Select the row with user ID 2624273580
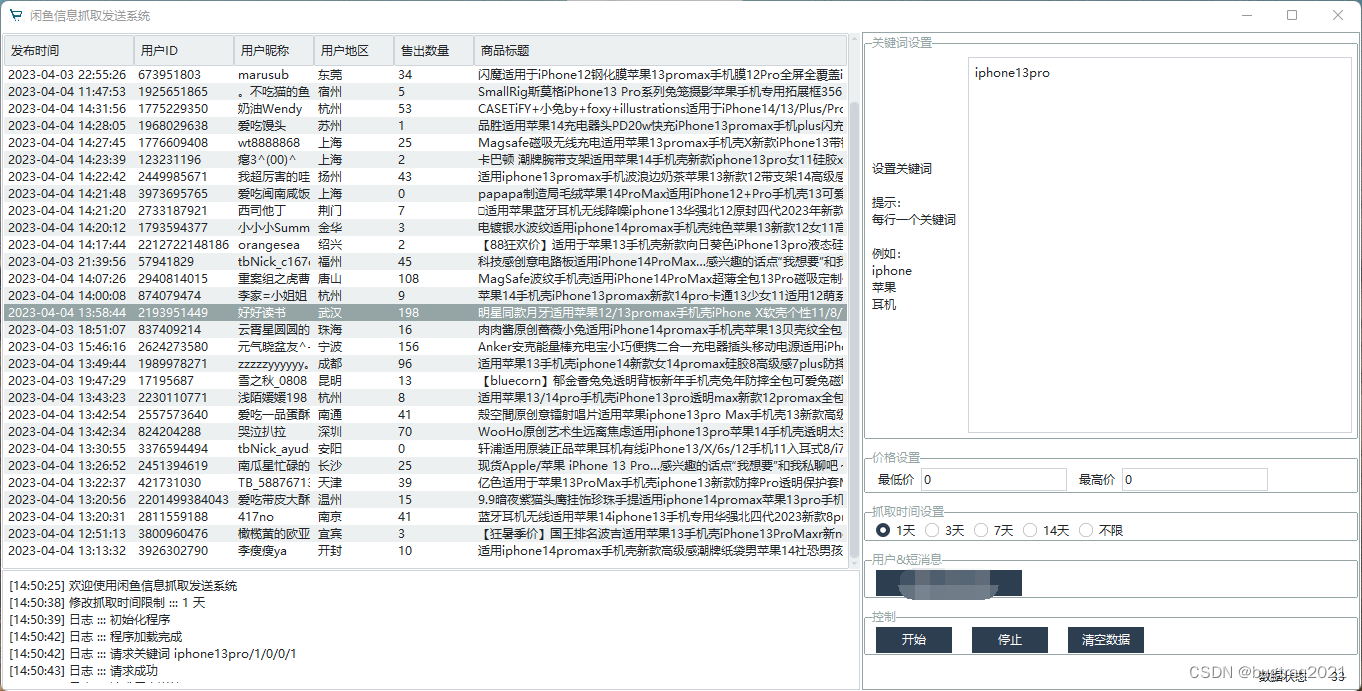 click(425, 347)
